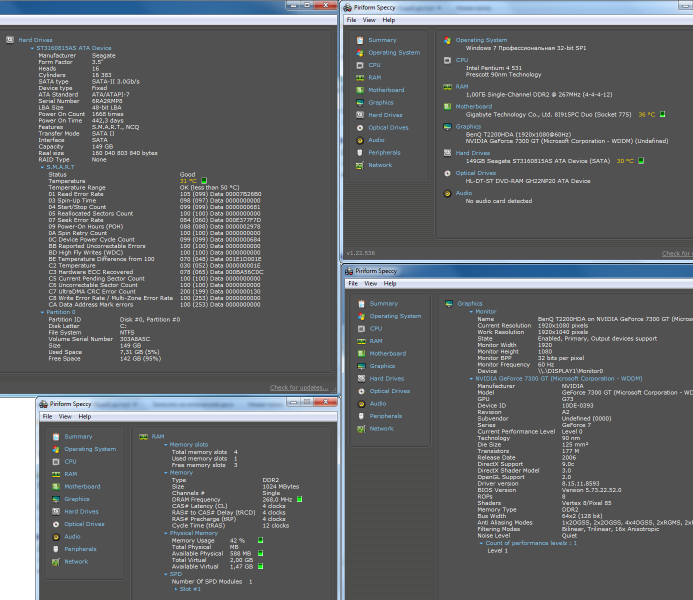Image resolution: width=693 pixels, height=600 pixels.
Task: Click Summary sidebar icon in the Graphics-details window
Action: tap(361, 304)
